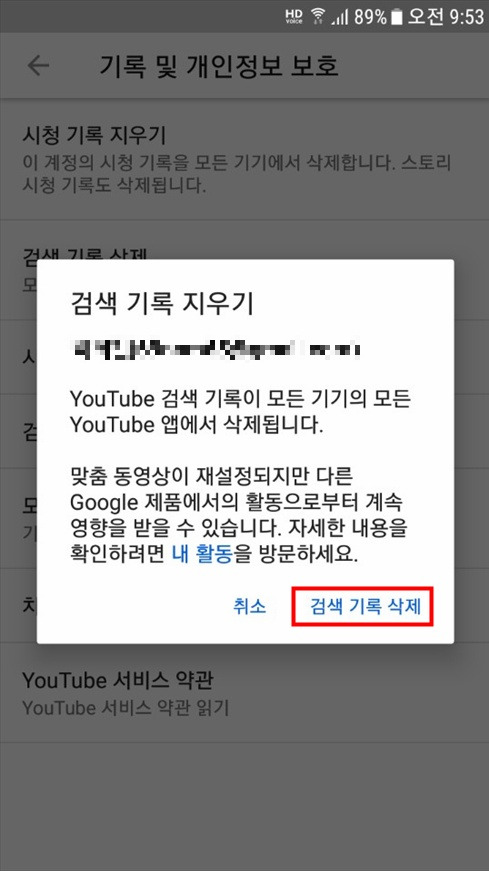Image resolution: width=489 pixels, height=871 pixels.
Task: Tap the back arrow in the header
Action: (38, 66)
